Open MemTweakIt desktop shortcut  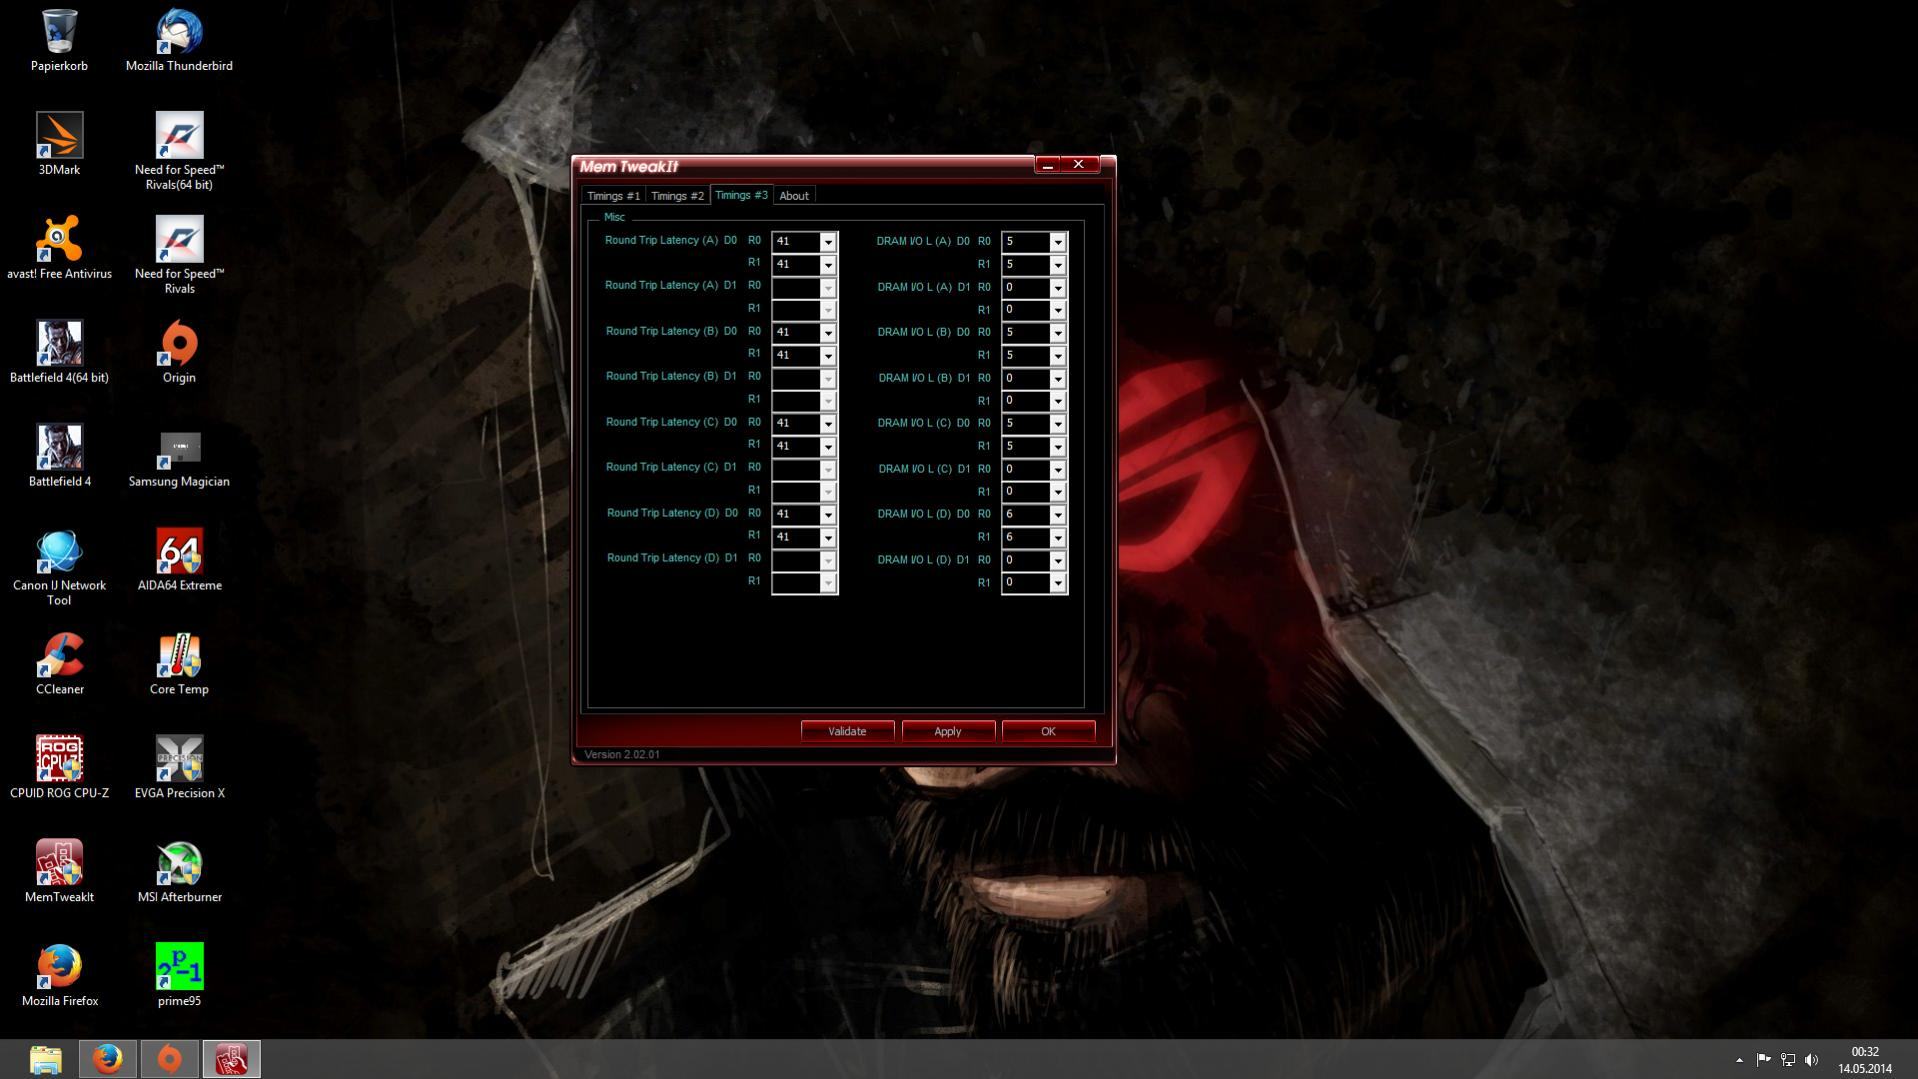point(59,873)
